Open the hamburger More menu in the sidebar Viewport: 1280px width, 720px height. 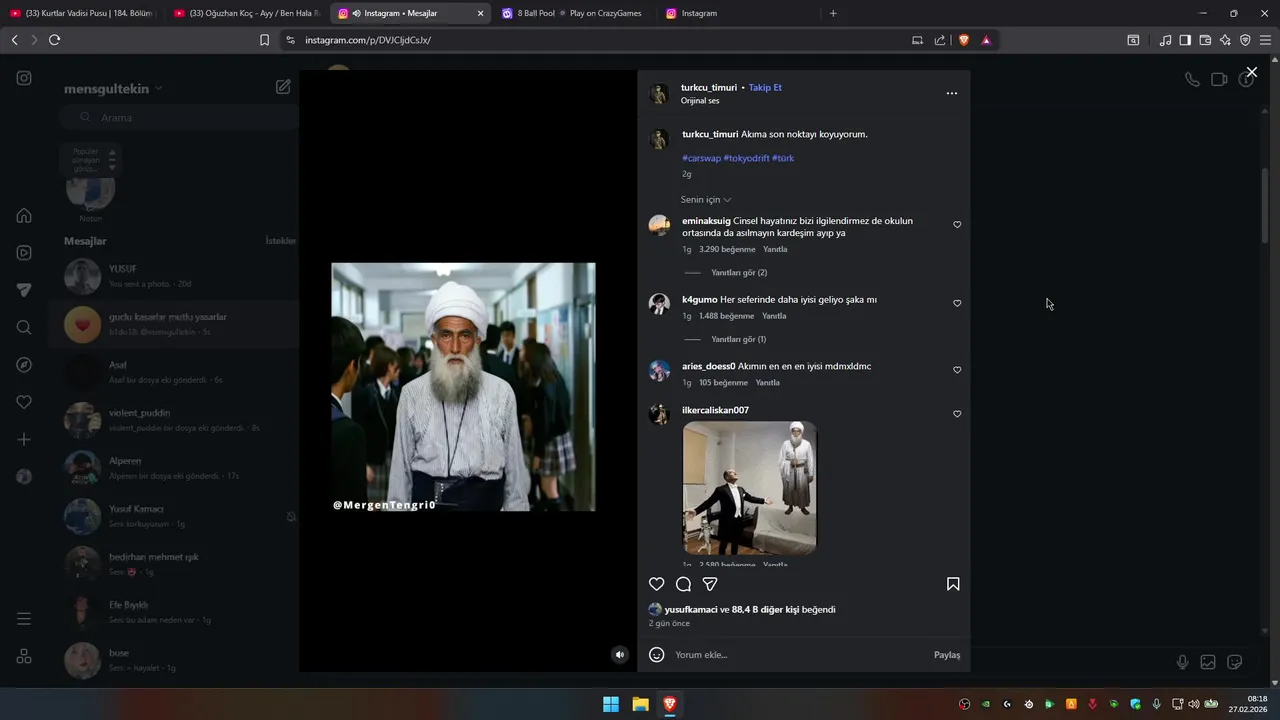(24, 619)
